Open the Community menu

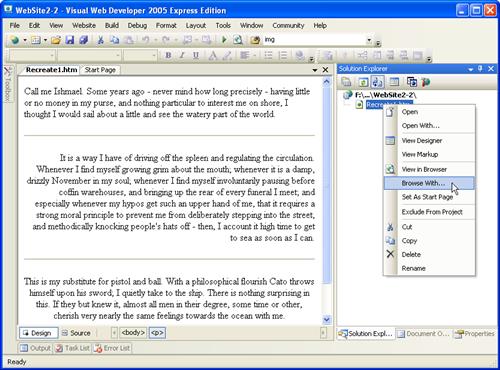(288, 25)
